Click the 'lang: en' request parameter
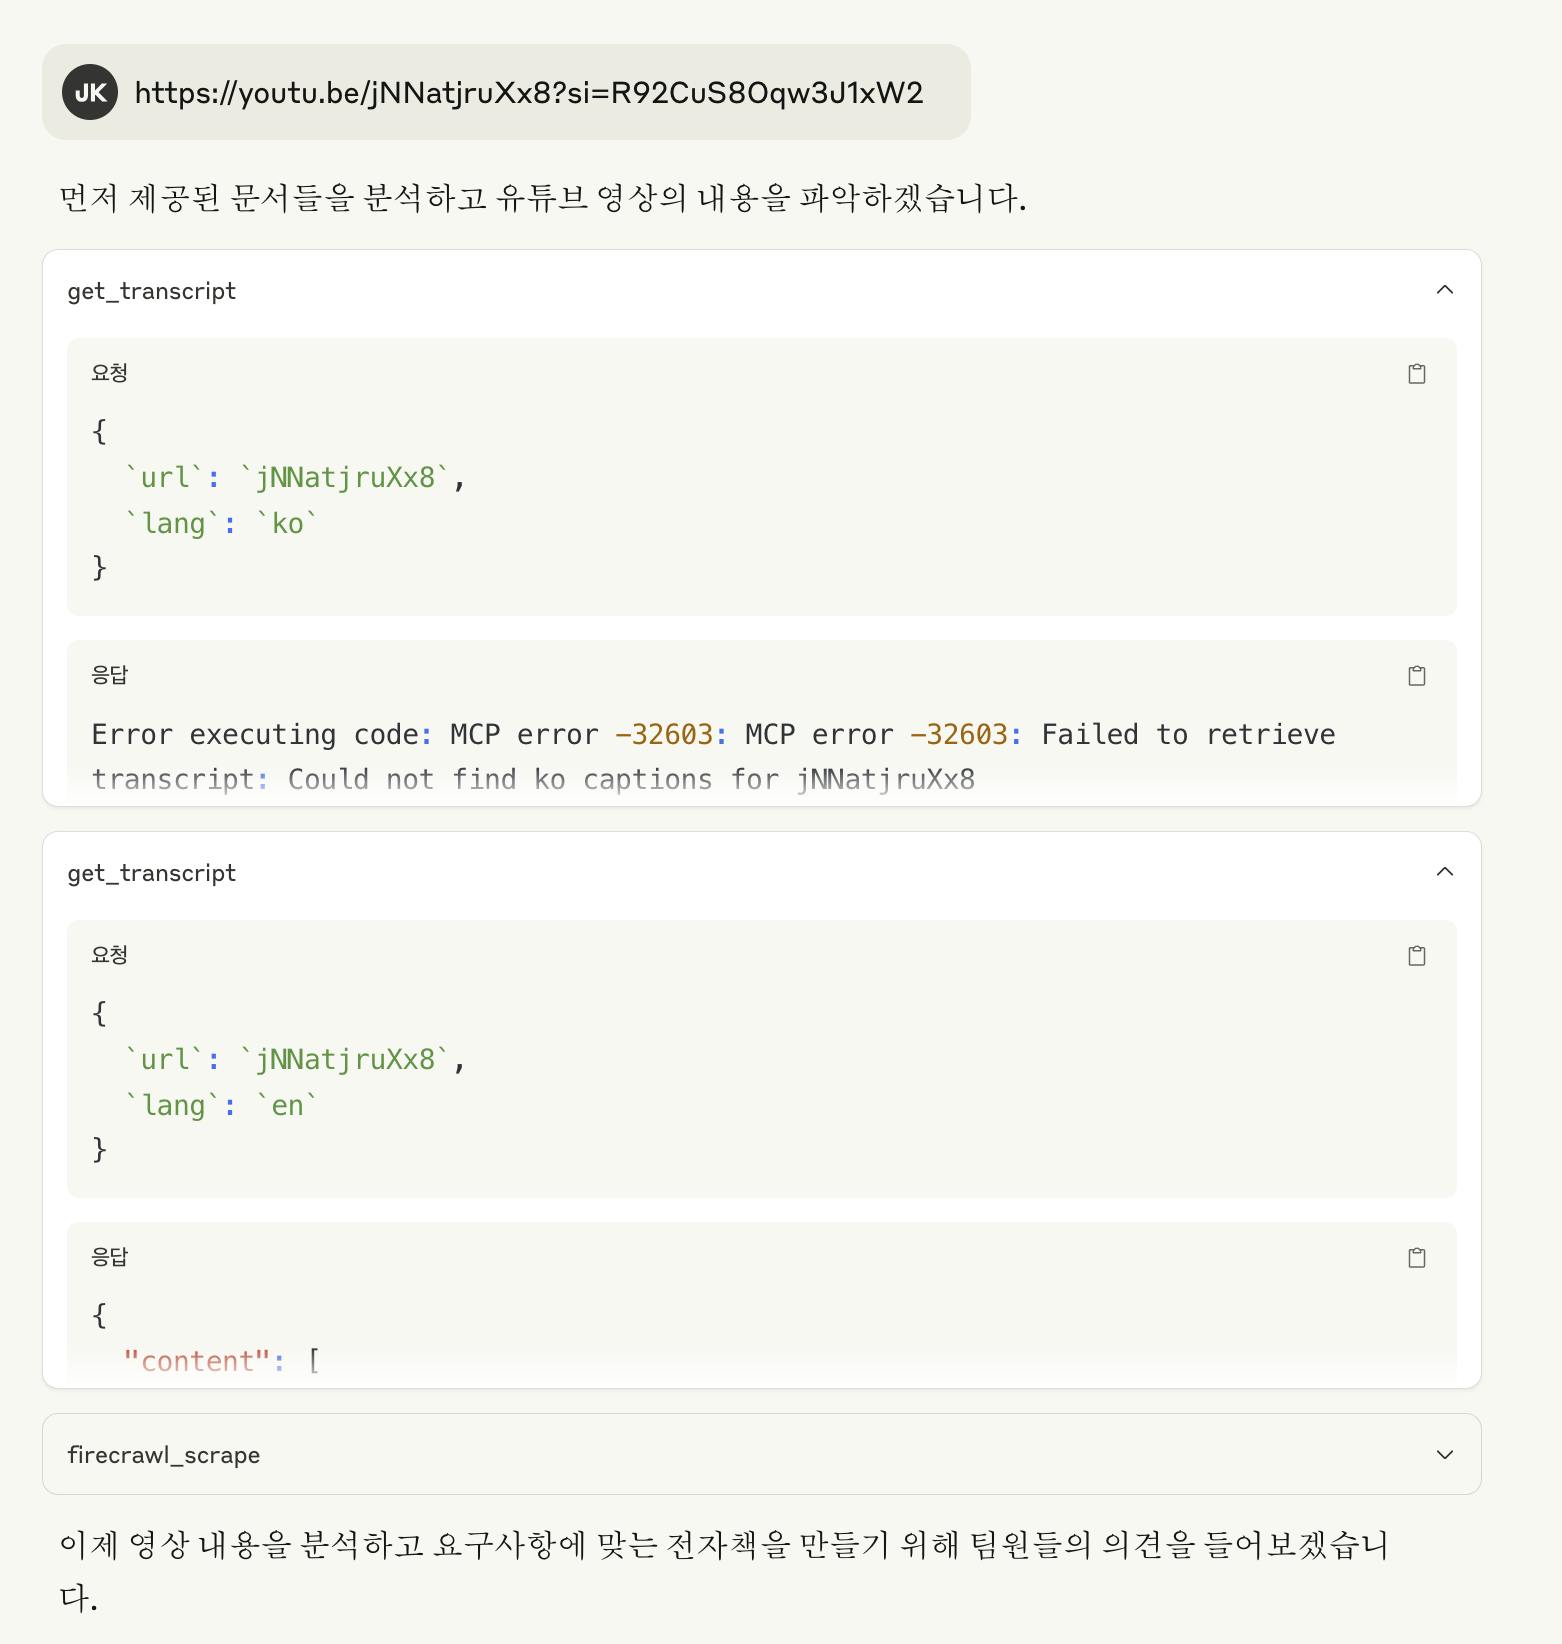Image resolution: width=1562 pixels, height=1644 pixels. (221, 1105)
